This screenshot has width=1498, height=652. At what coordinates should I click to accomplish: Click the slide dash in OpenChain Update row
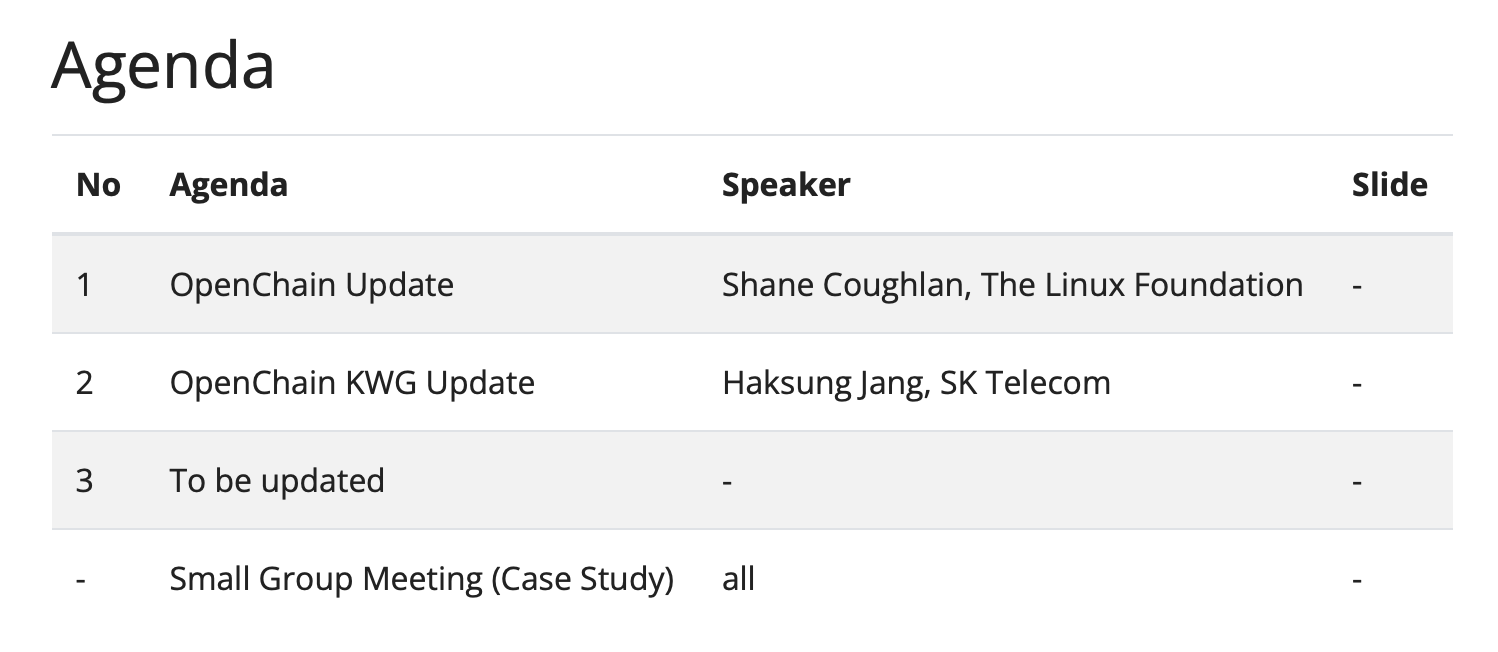coord(1357,285)
